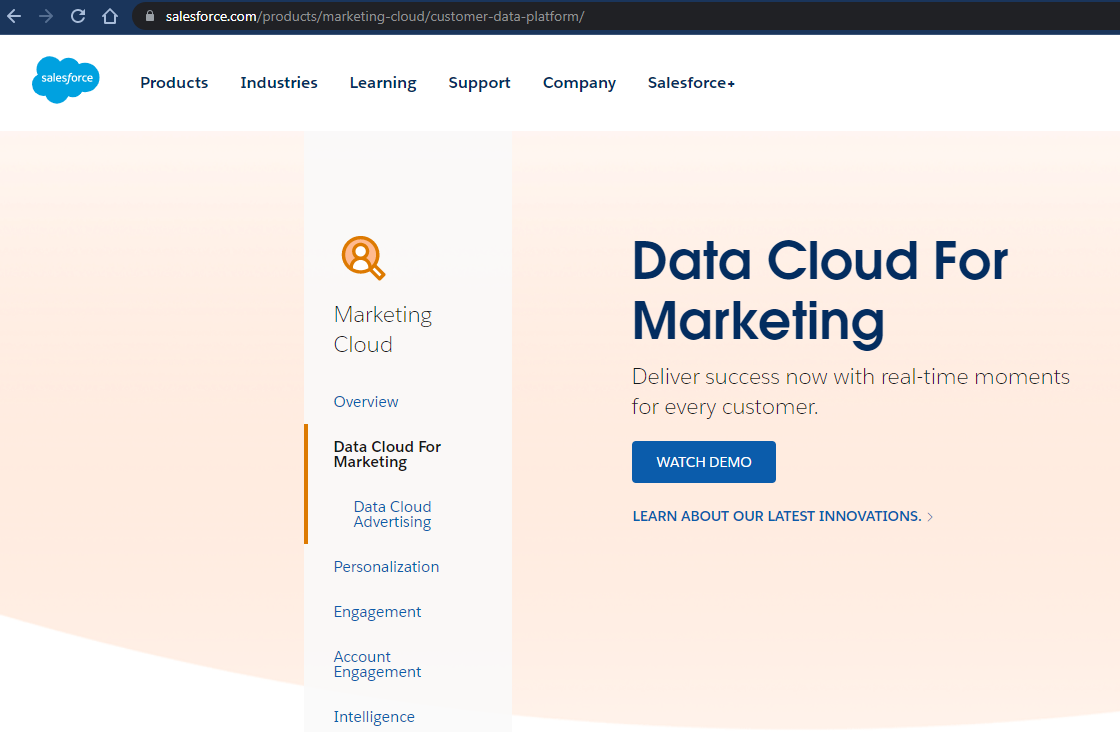Screen dimensions: 1120x732
Task: Open the Intelligence sidebar link
Action: click(374, 717)
